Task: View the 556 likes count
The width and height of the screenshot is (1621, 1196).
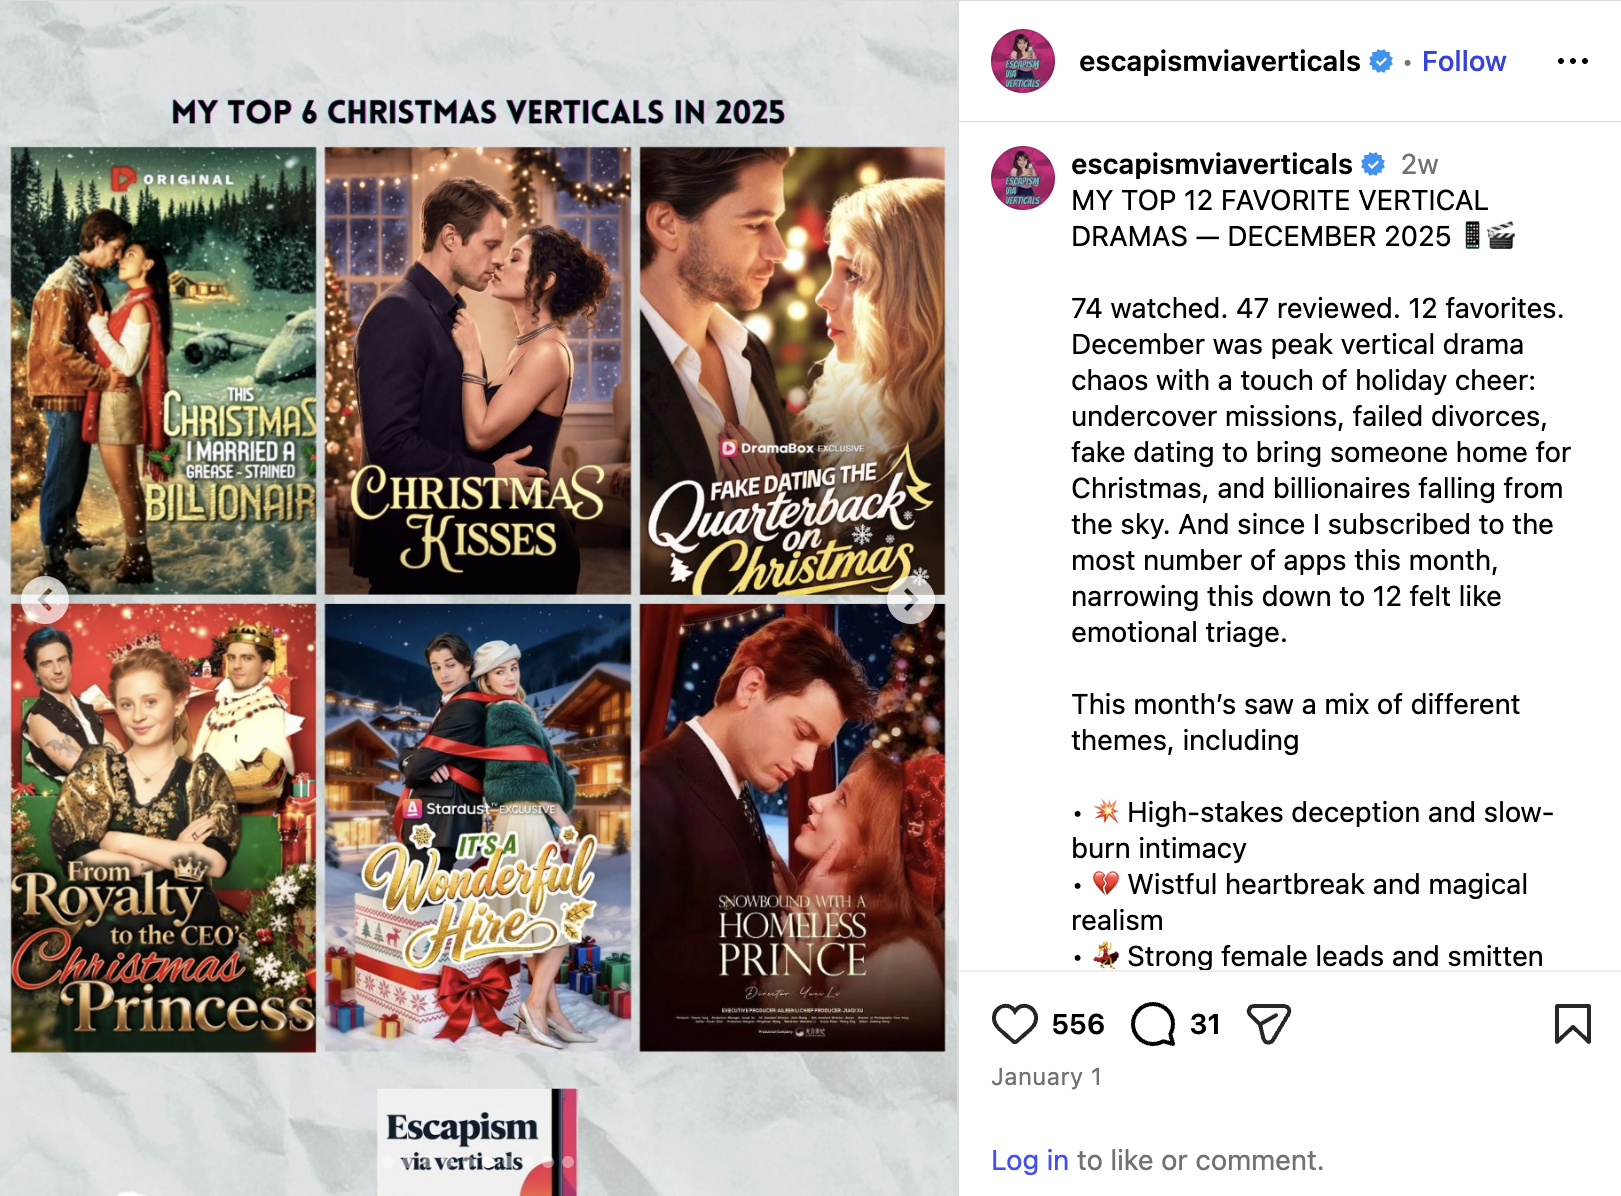Action: (x=1078, y=1024)
